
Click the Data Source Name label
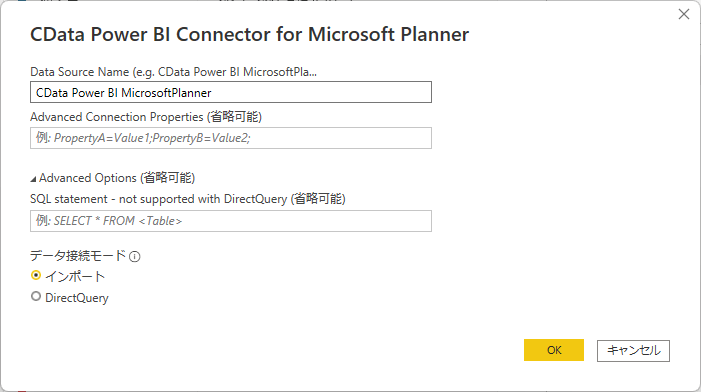pyautogui.click(x=173, y=72)
